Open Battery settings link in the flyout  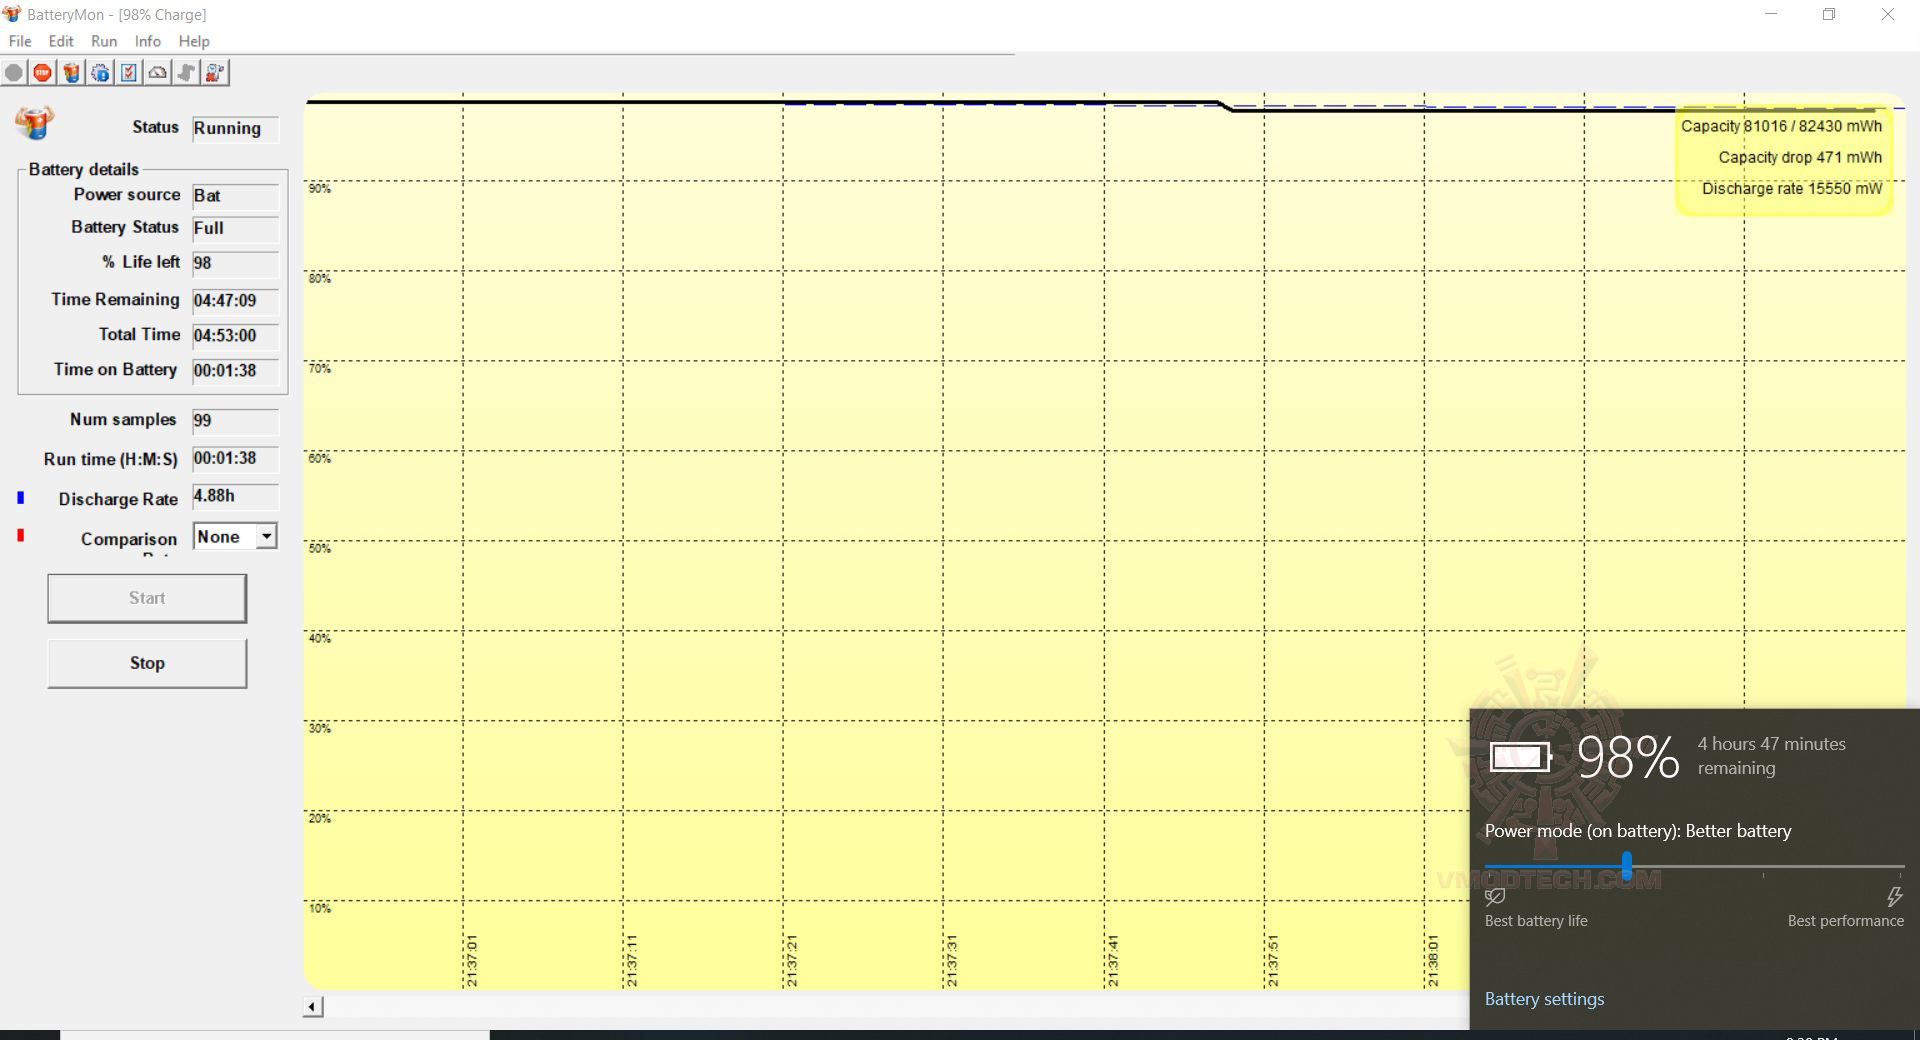click(x=1544, y=999)
